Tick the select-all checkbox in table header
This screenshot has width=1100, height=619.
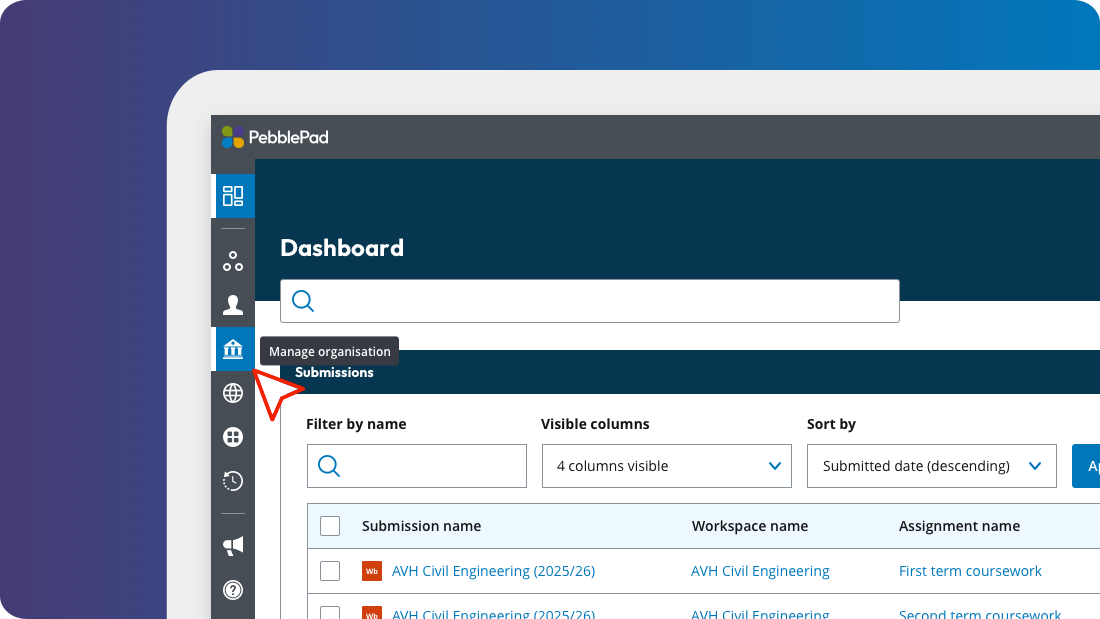[x=330, y=526]
